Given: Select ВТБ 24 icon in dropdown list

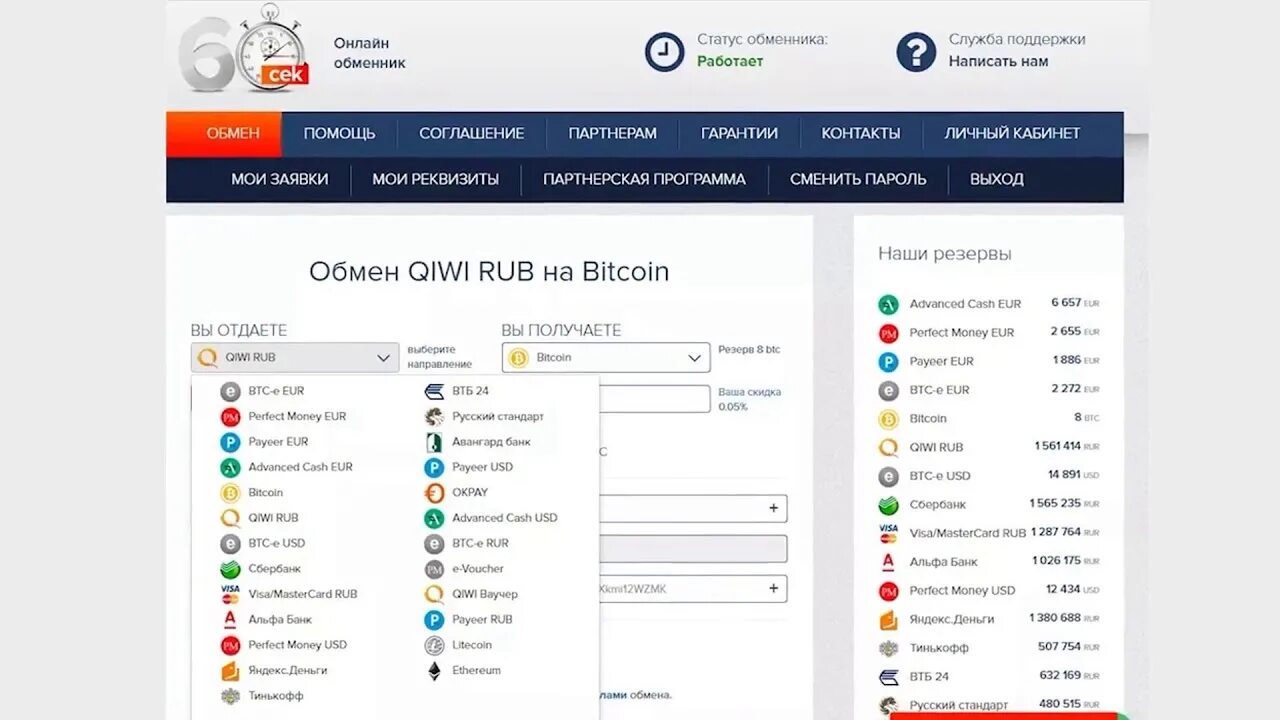Looking at the screenshot, I should pyautogui.click(x=434, y=391).
